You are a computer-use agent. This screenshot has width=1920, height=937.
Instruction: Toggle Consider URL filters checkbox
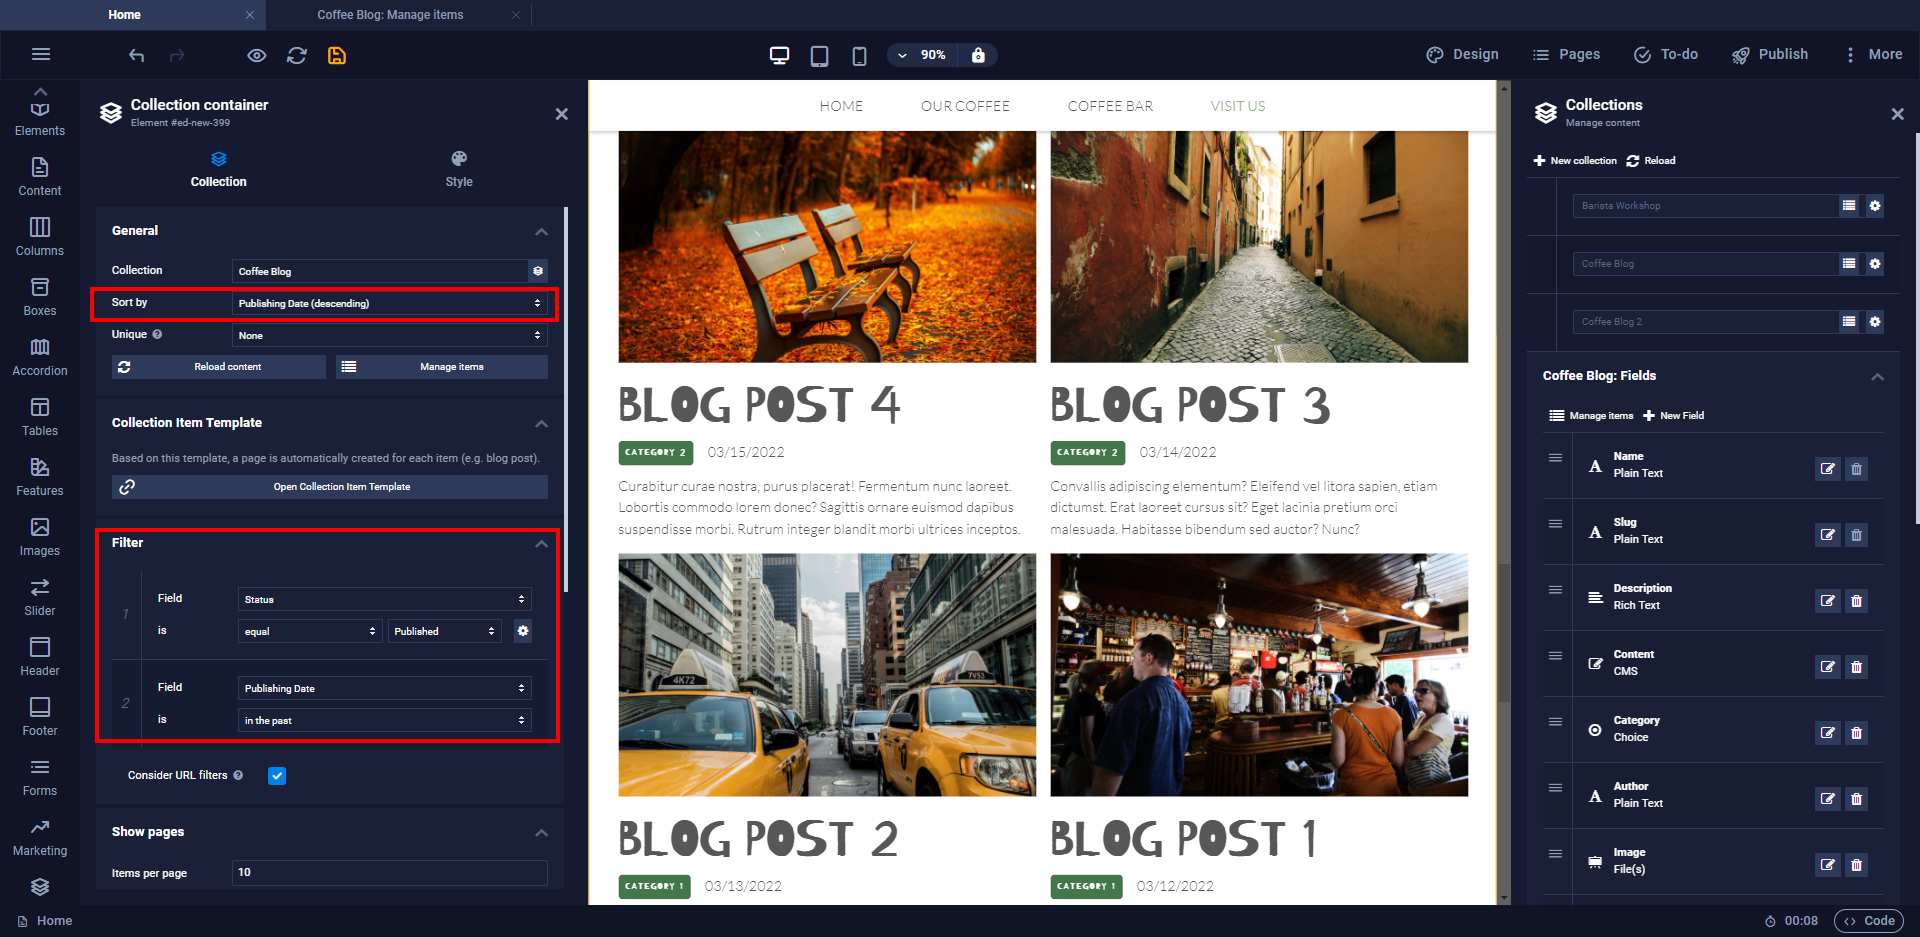pos(277,776)
